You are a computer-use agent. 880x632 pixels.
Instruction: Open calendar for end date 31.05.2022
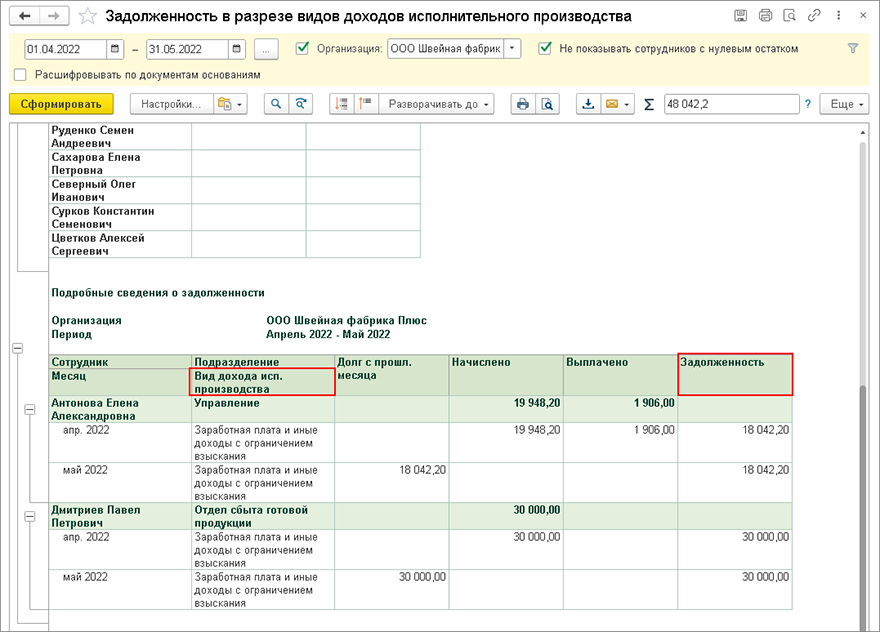point(237,49)
